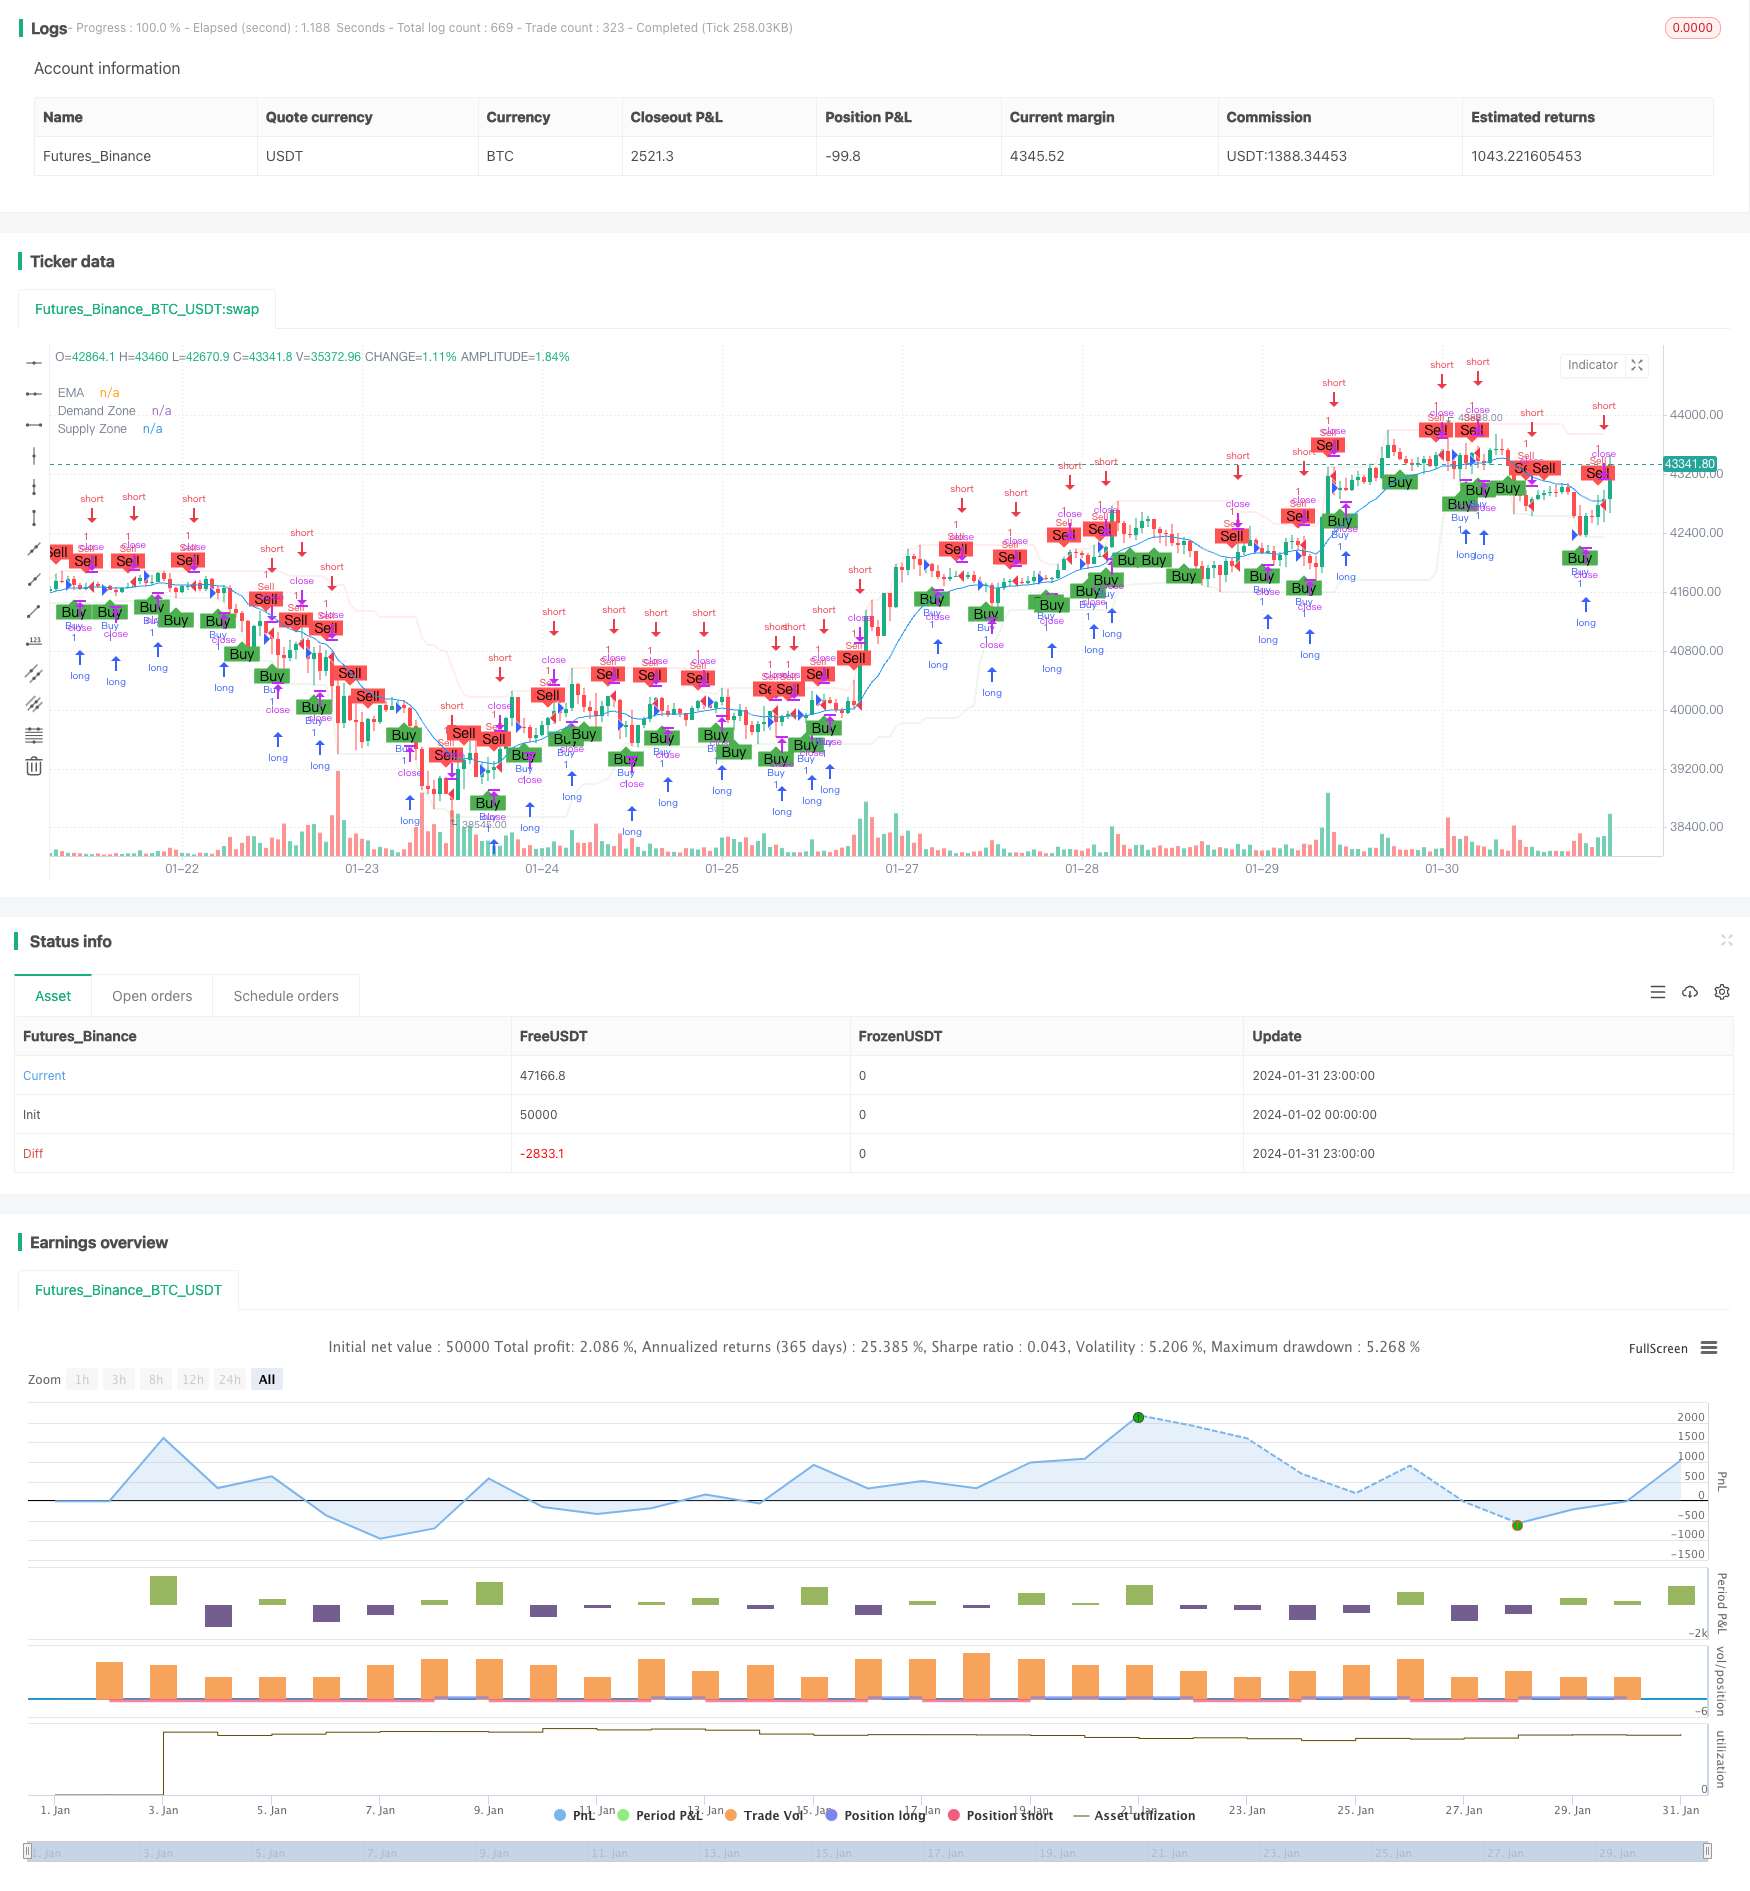Open the Futures_Binance_BTC_USDT:swap ticker tab
This screenshot has height=1891, width=1750.
[x=147, y=309]
